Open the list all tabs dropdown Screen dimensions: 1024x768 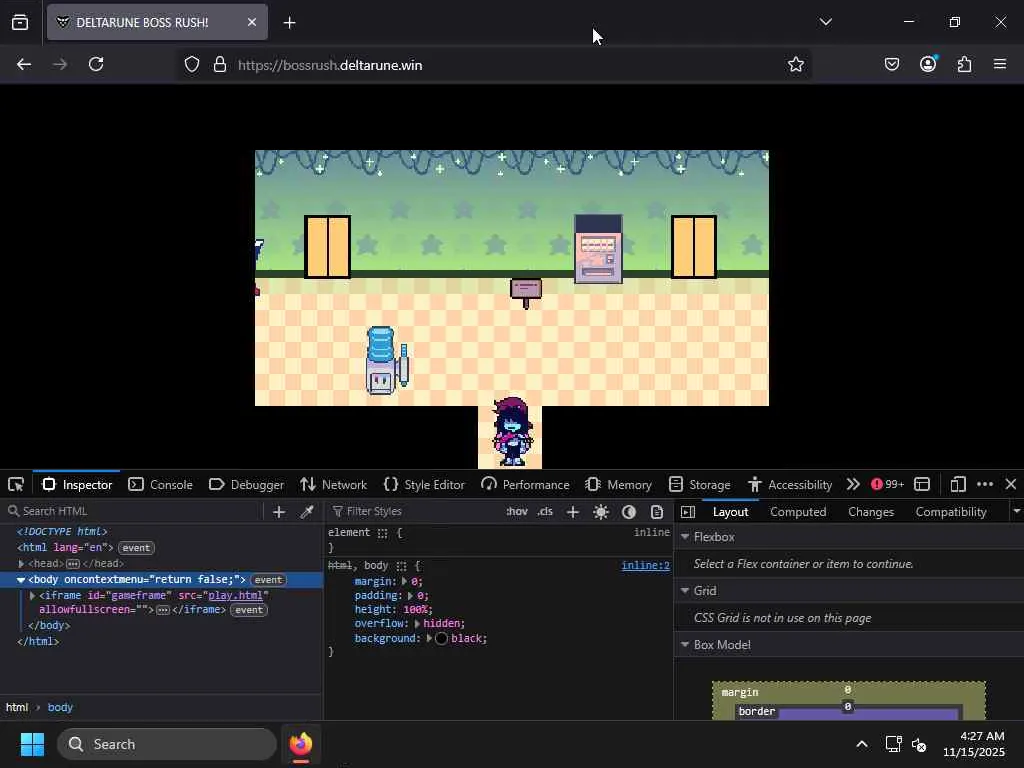(x=825, y=22)
